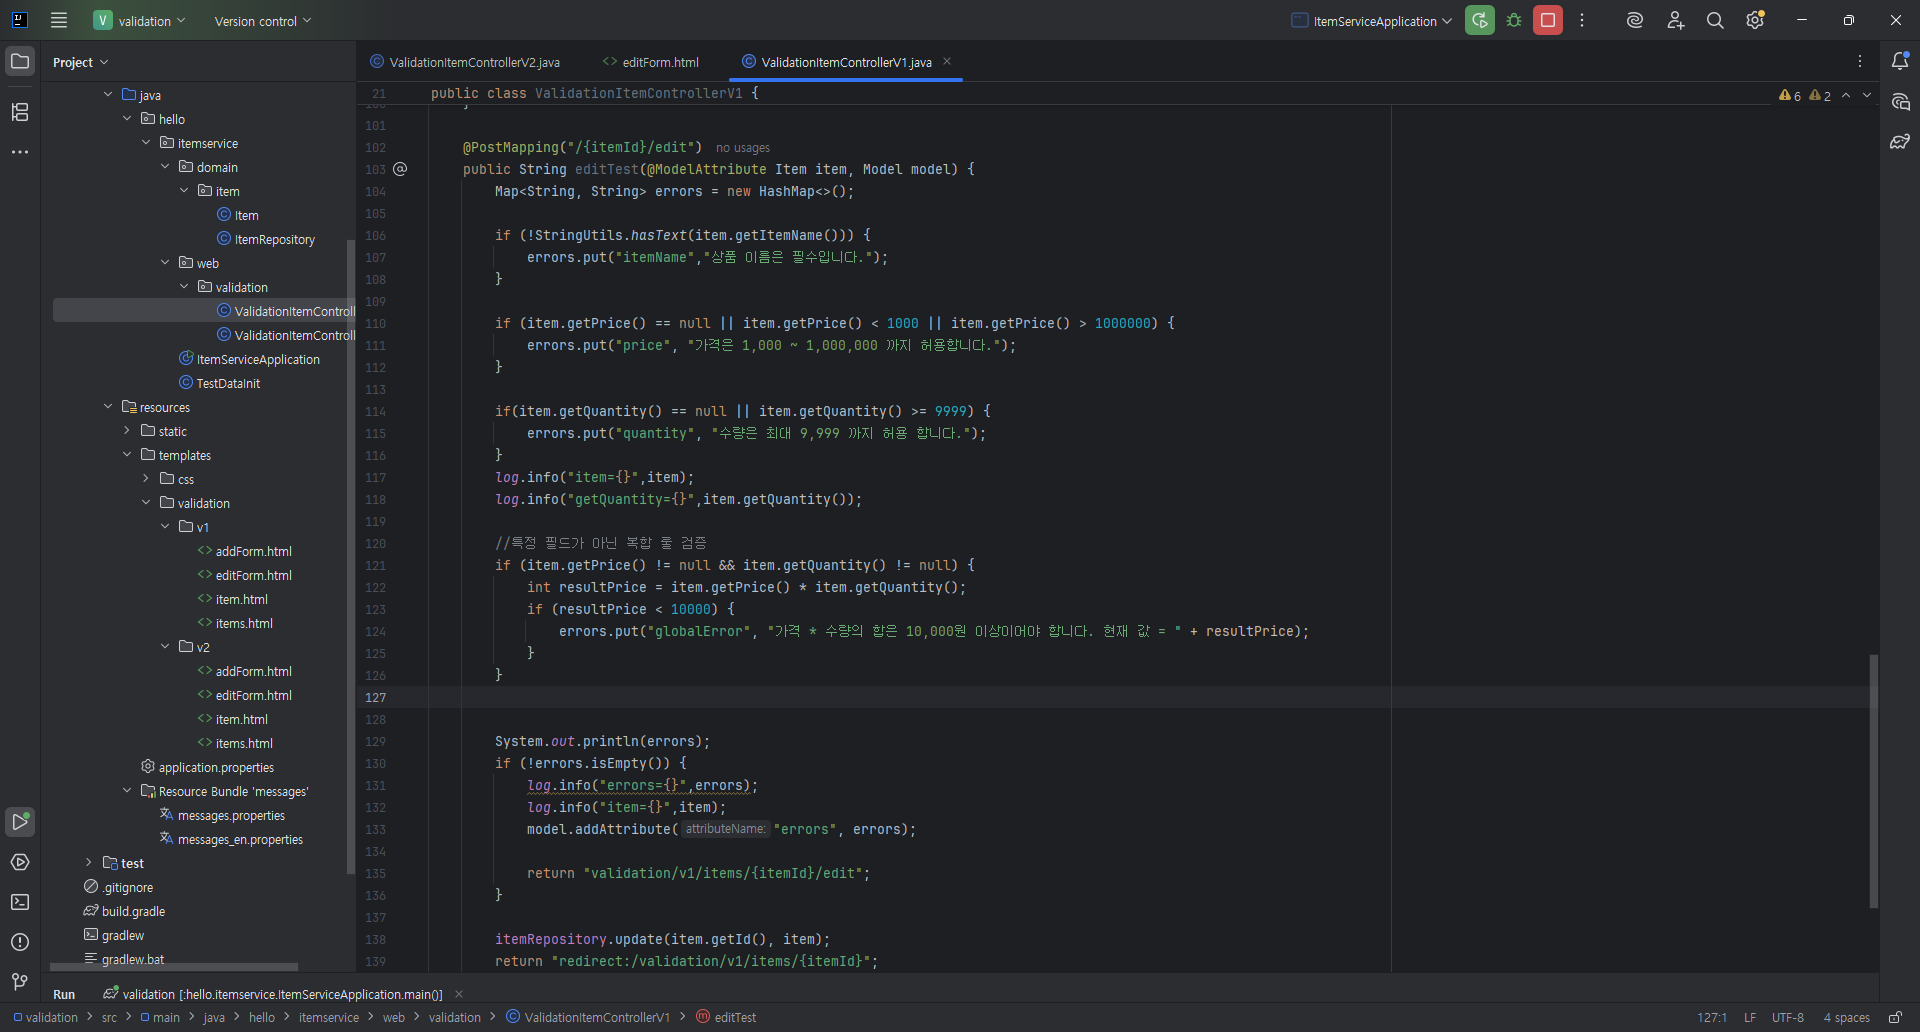1920x1032 pixels.
Task: Open ItemServiceApplication run configuration dropdown
Action: 1371,20
